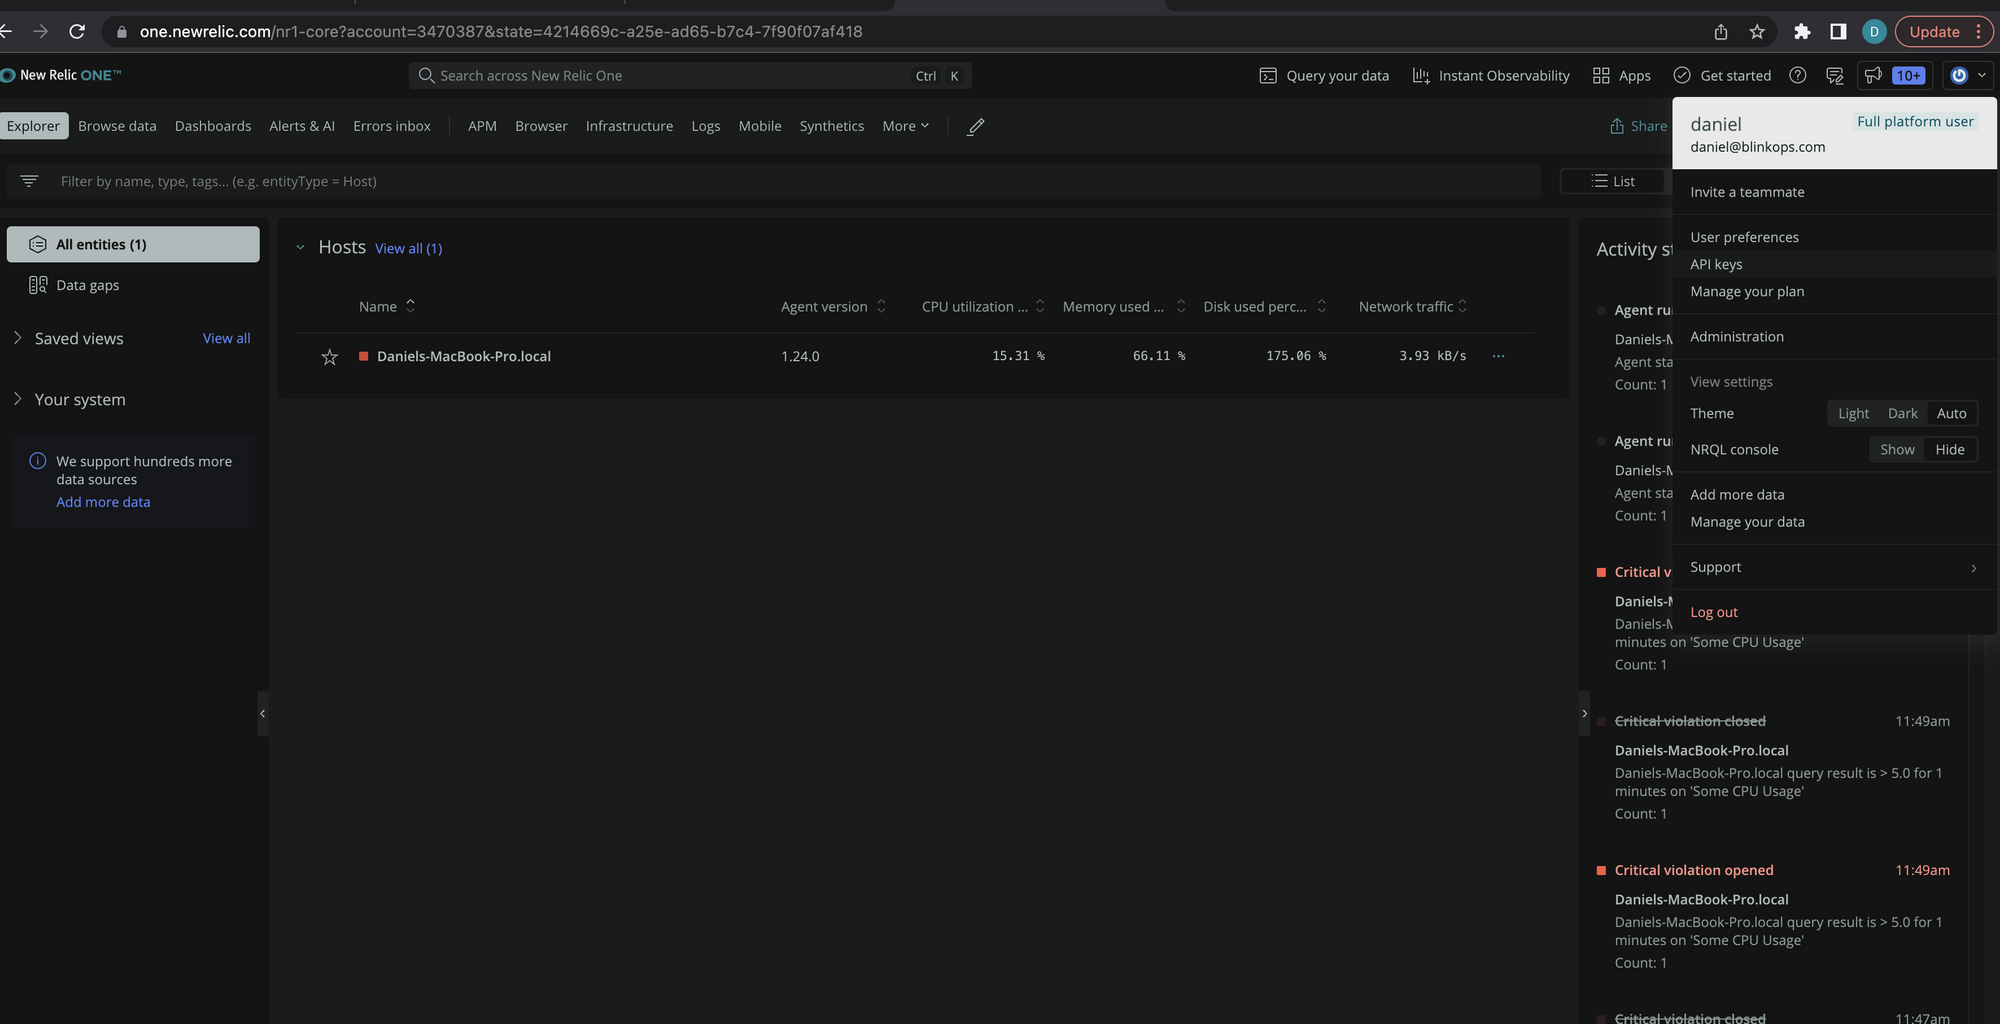Open the Chrome profile avatar D
The image size is (2000, 1024).
1874,32
